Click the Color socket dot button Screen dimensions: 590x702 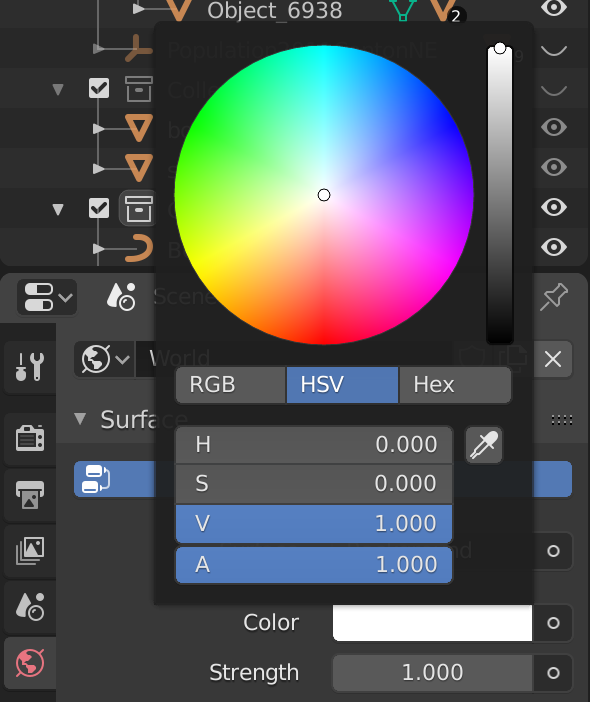tap(553, 623)
